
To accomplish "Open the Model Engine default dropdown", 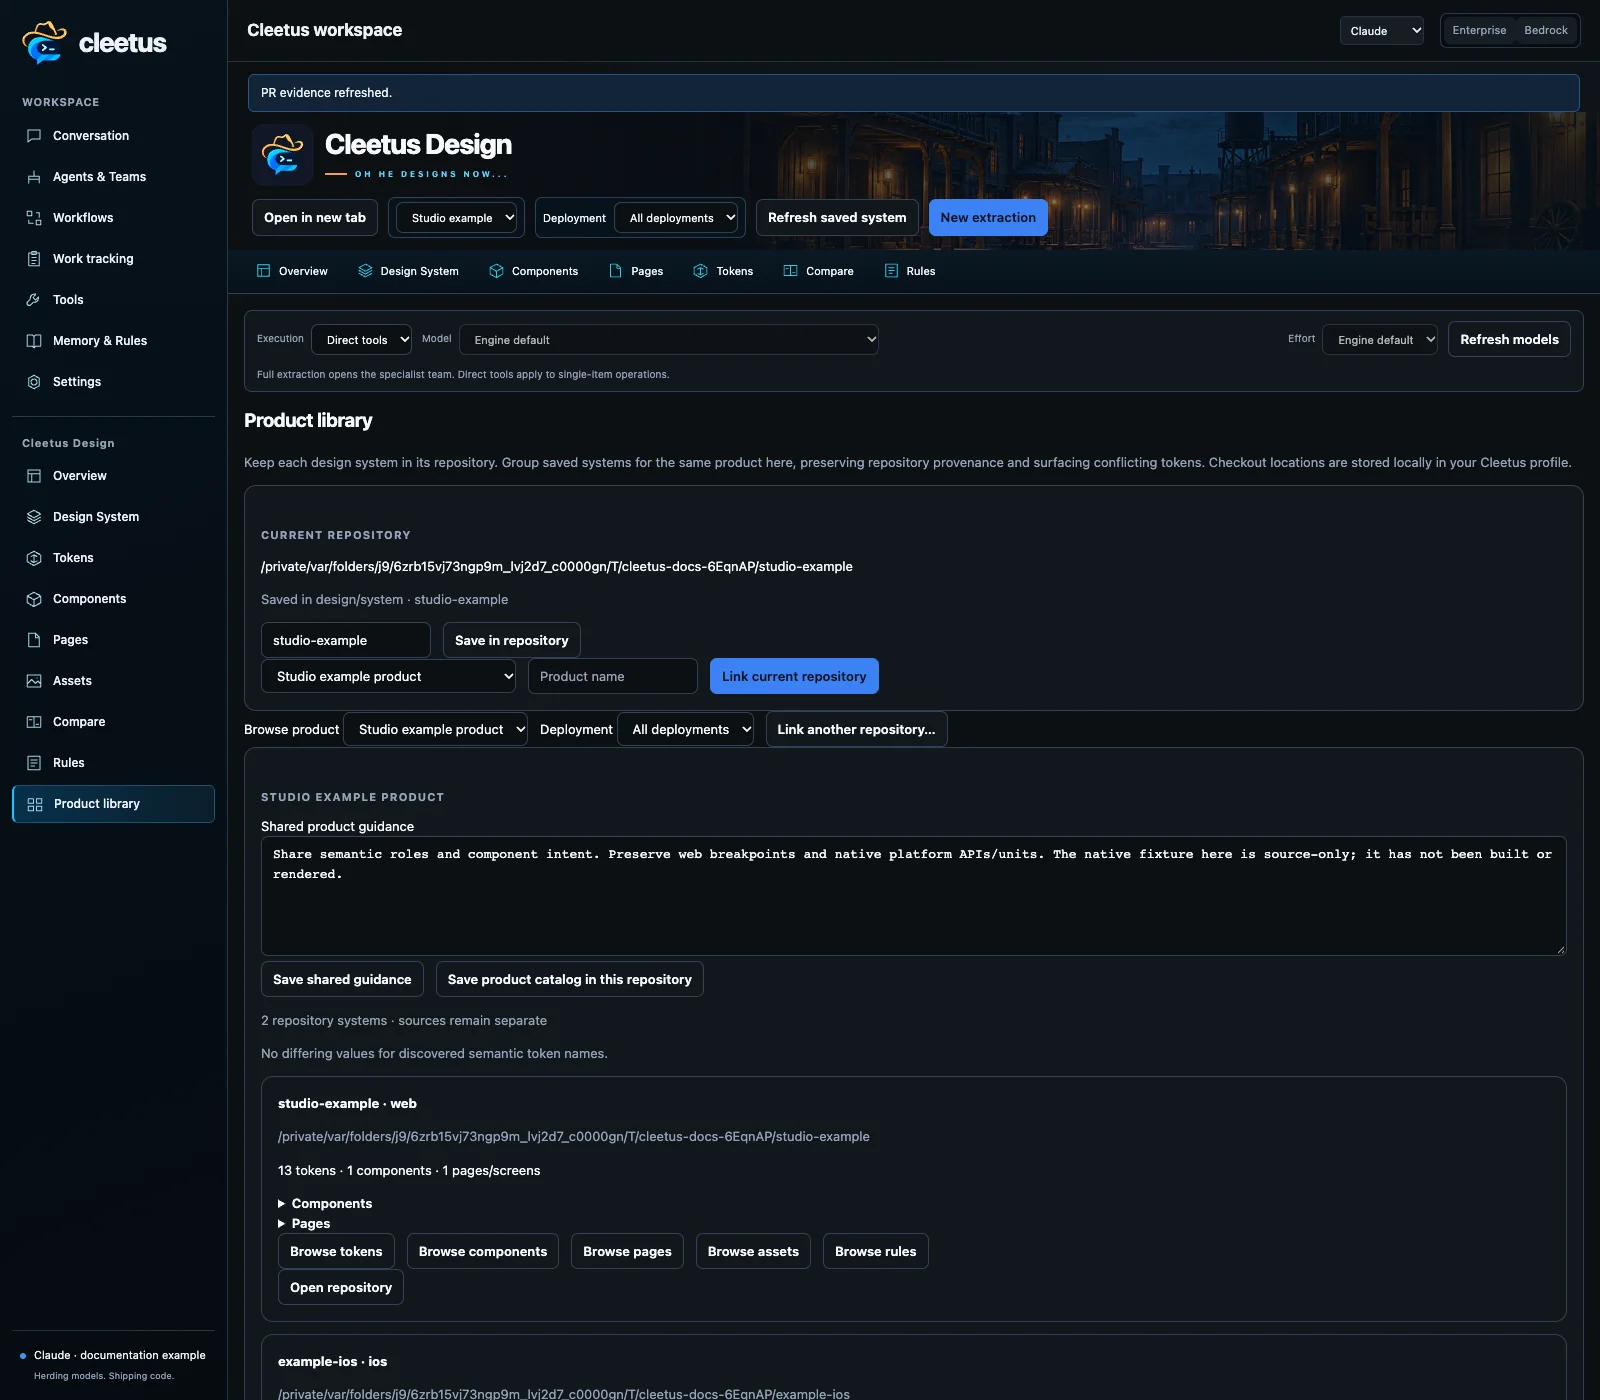I will click(669, 340).
